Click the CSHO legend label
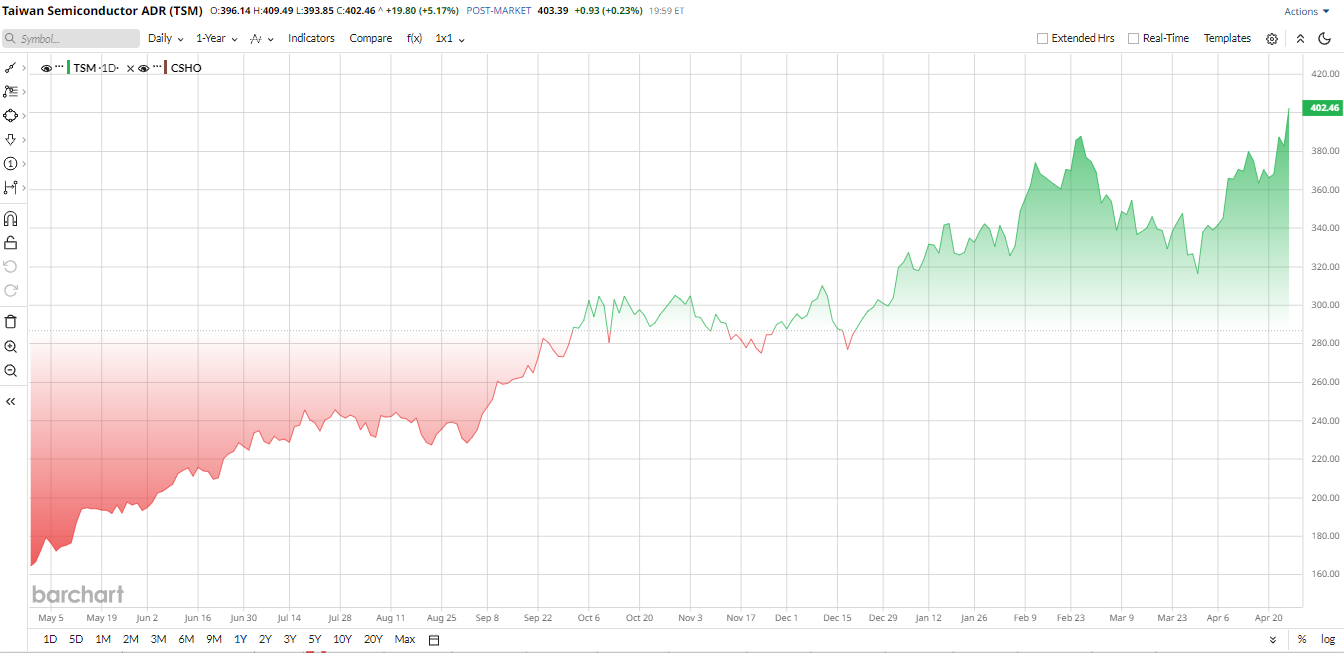 coord(186,68)
